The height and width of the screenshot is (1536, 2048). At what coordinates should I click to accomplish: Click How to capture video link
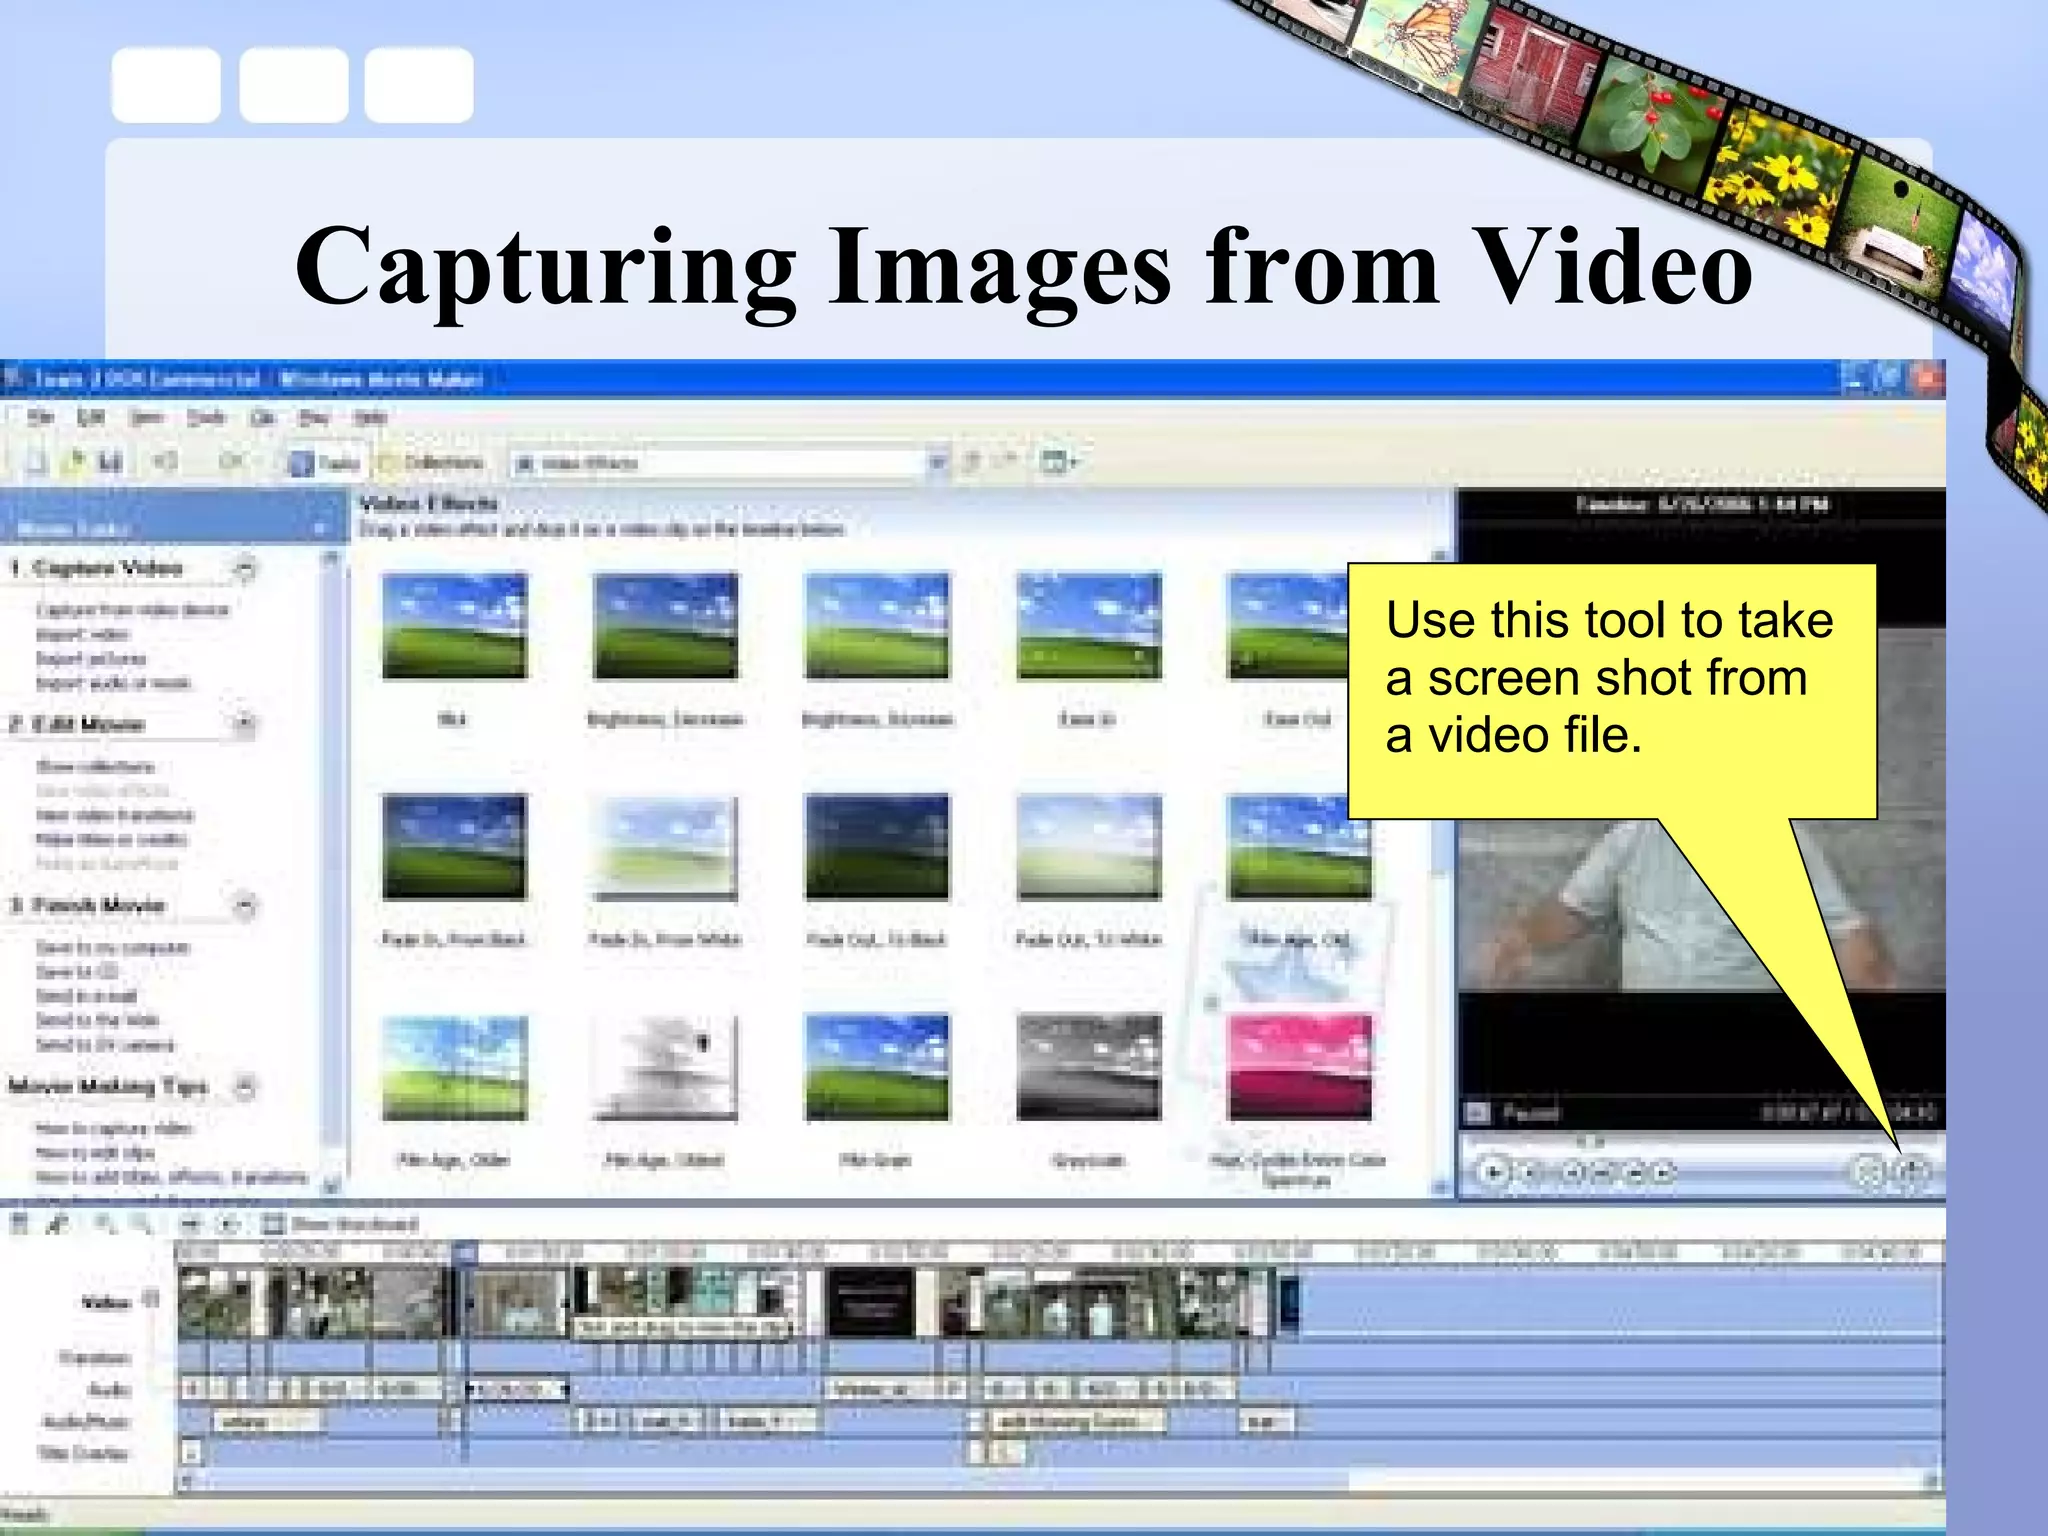(x=114, y=1128)
